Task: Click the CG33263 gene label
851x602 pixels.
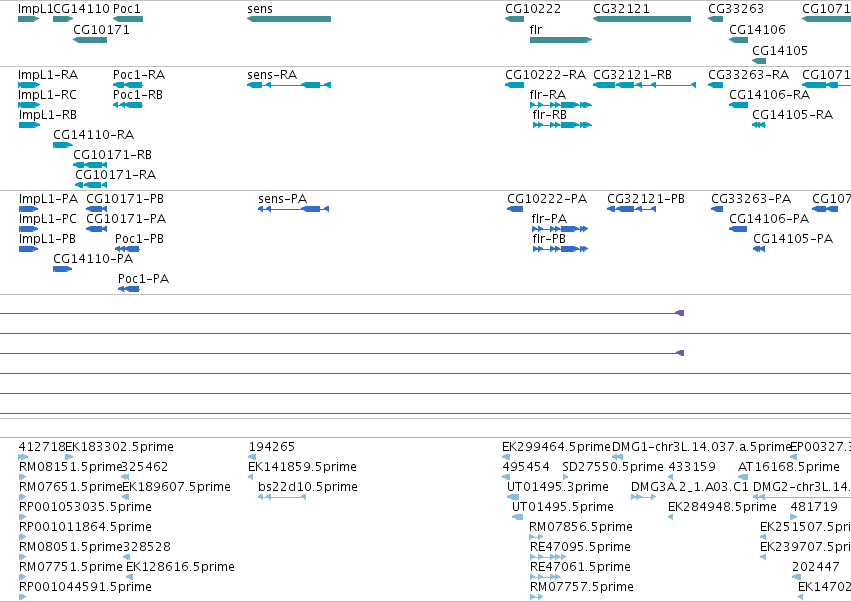Action: (x=736, y=9)
